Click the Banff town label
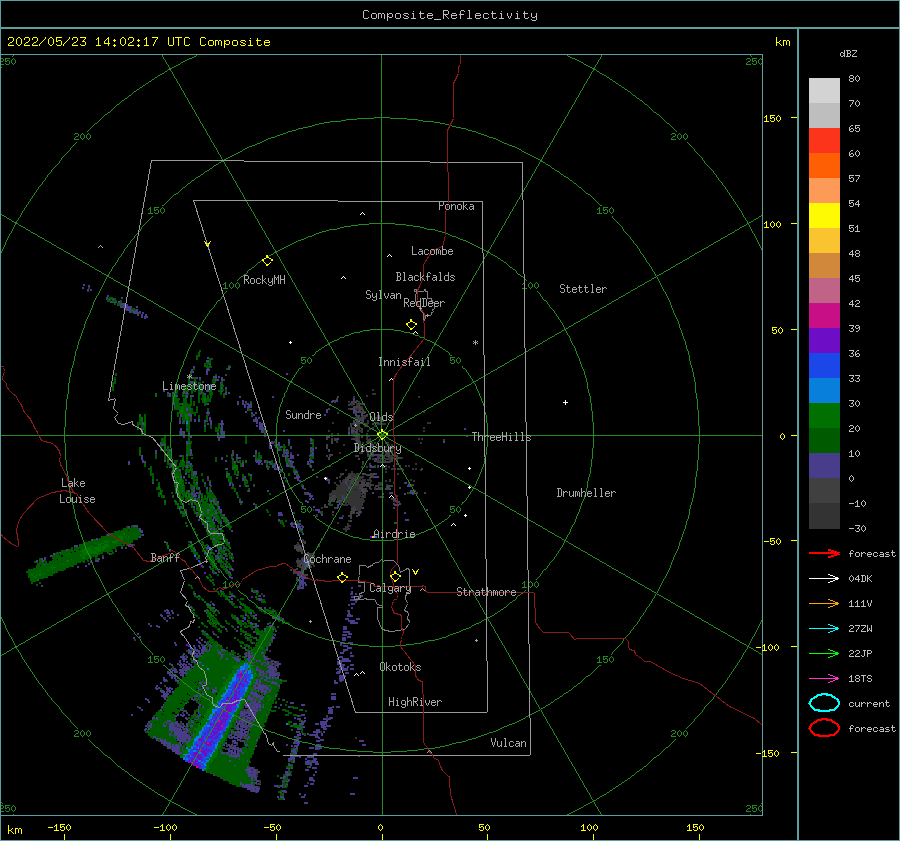This screenshot has width=900, height=841. tap(165, 557)
